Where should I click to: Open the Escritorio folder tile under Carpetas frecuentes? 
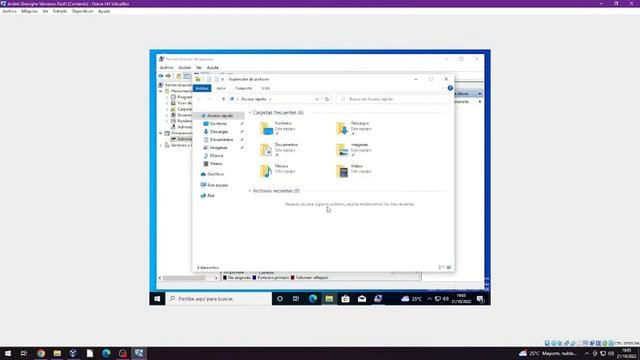(277, 128)
